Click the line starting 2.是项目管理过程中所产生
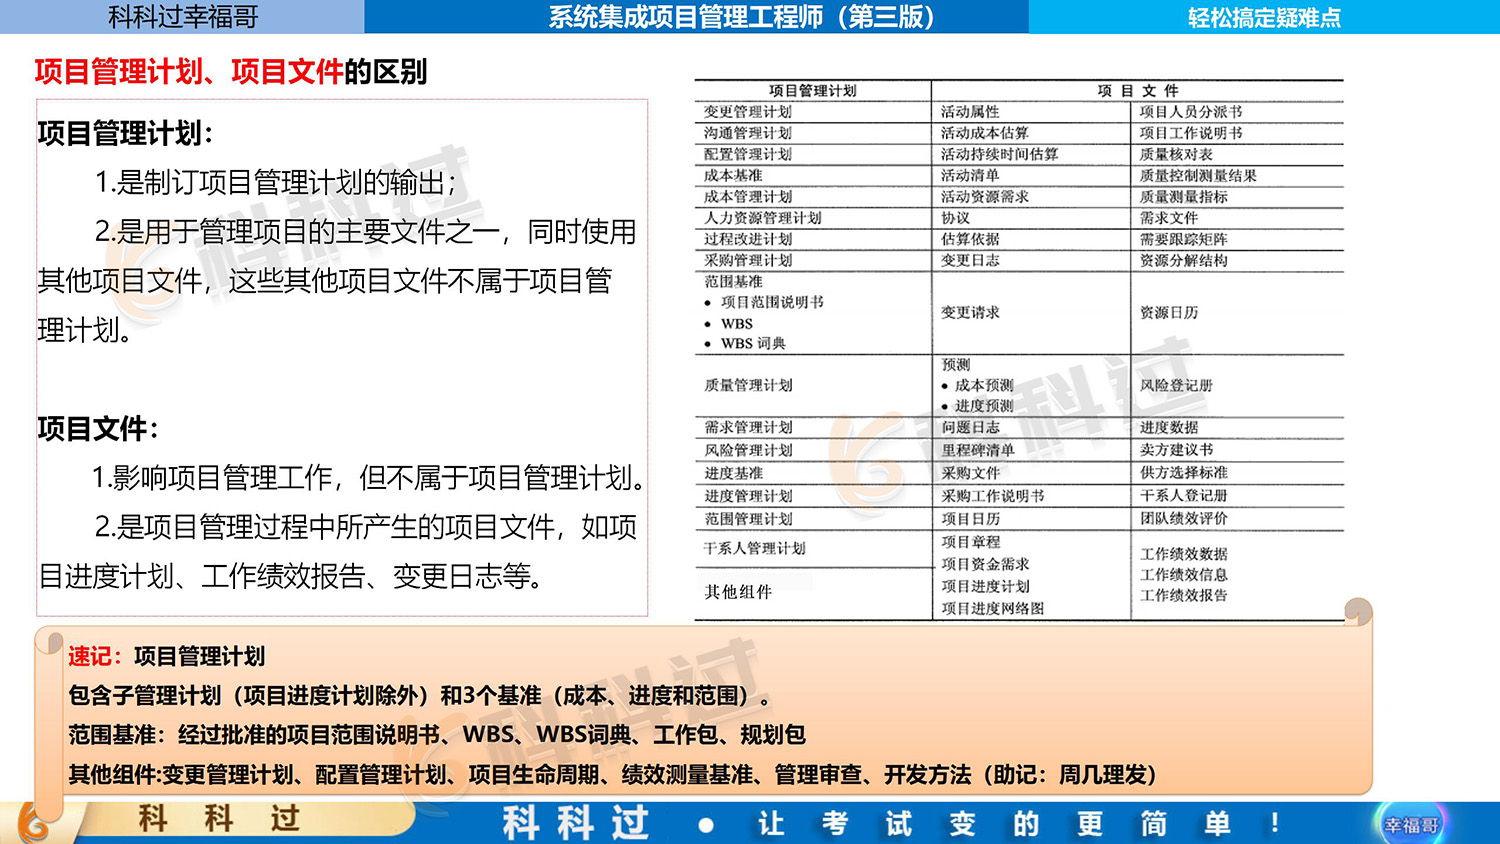1500x844 pixels. pos(366,526)
